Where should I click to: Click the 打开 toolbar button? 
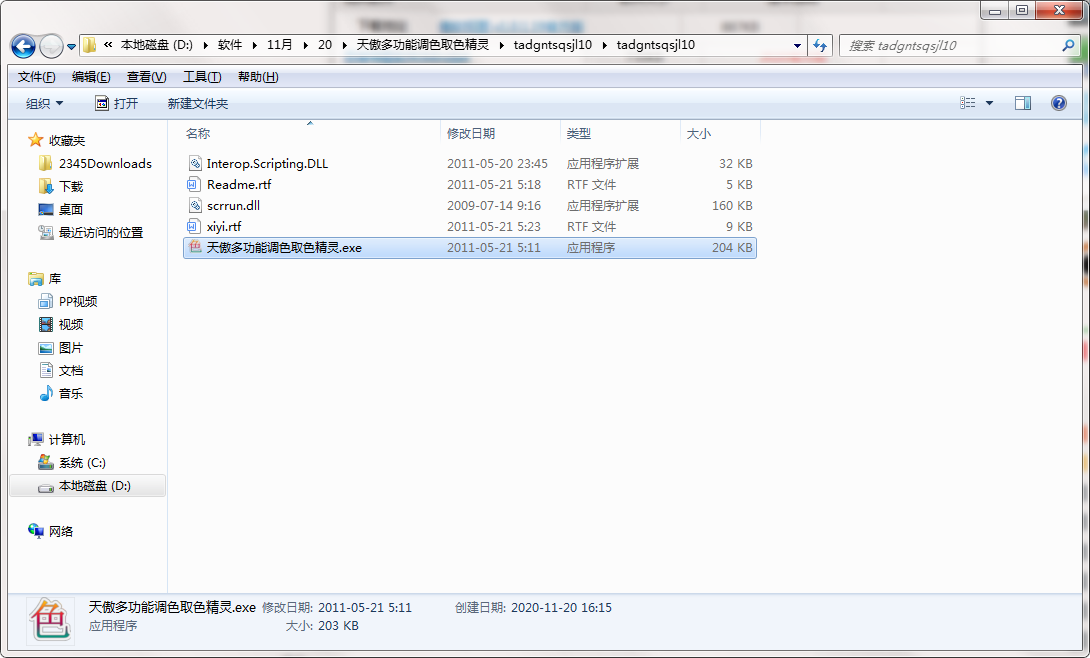click(x=117, y=104)
